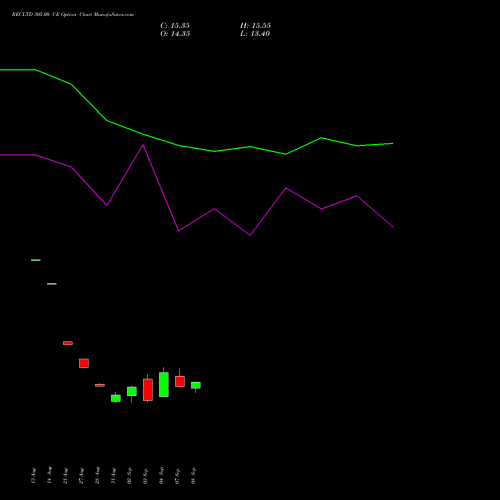Screen dimensions: 500x500
Task: Click the green candlestick for 02 Sep
Action: pos(132,391)
